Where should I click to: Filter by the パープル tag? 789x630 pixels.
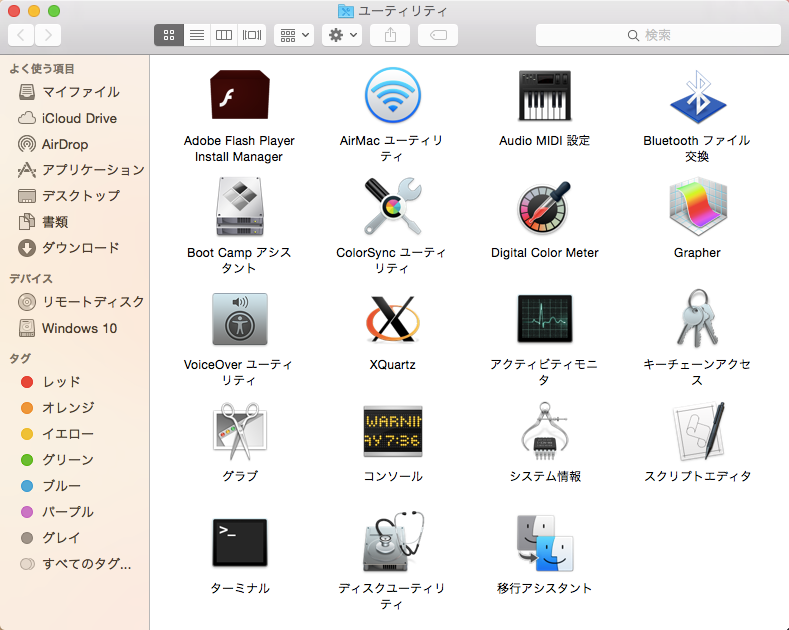pyautogui.click(x=74, y=512)
